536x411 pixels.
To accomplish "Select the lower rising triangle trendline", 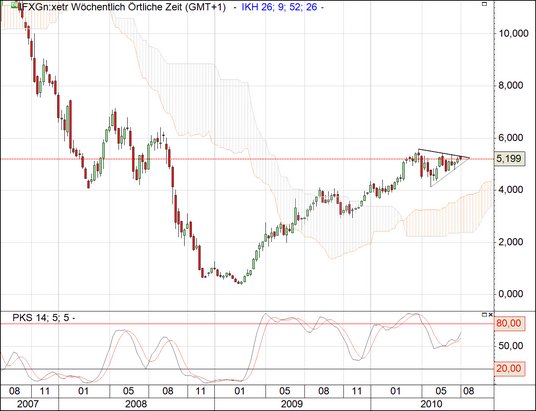I will coord(450,173).
